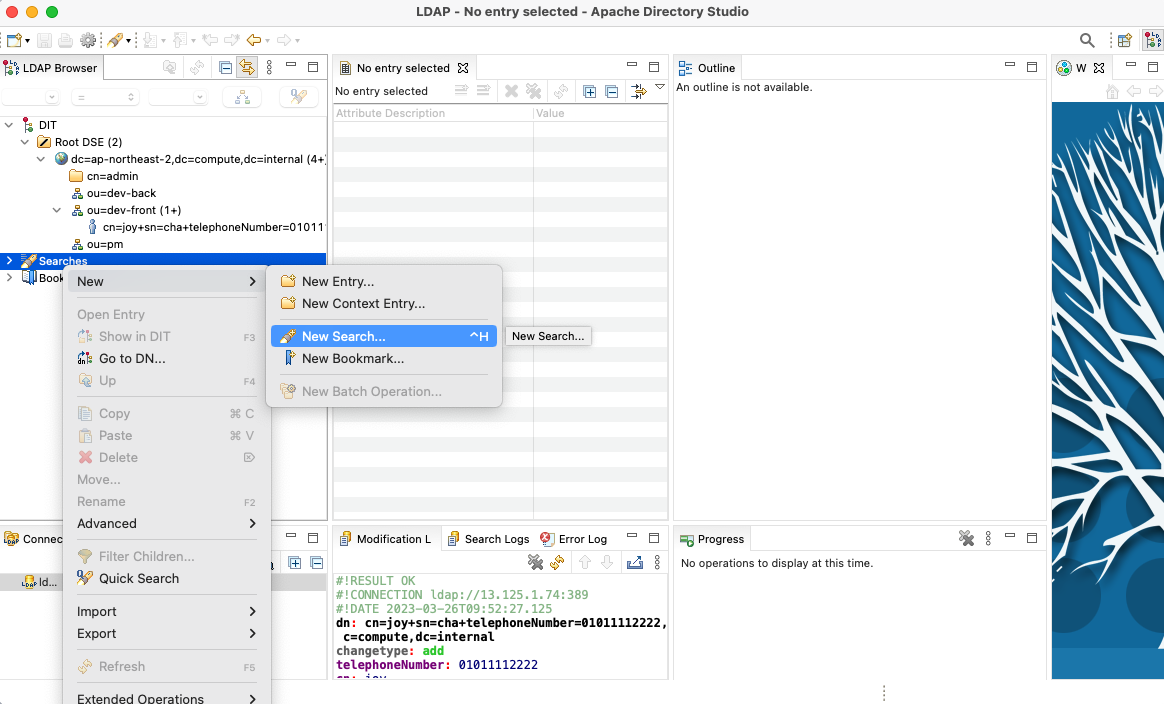Collapse all in the Connections view toolbar

point(316,563)
